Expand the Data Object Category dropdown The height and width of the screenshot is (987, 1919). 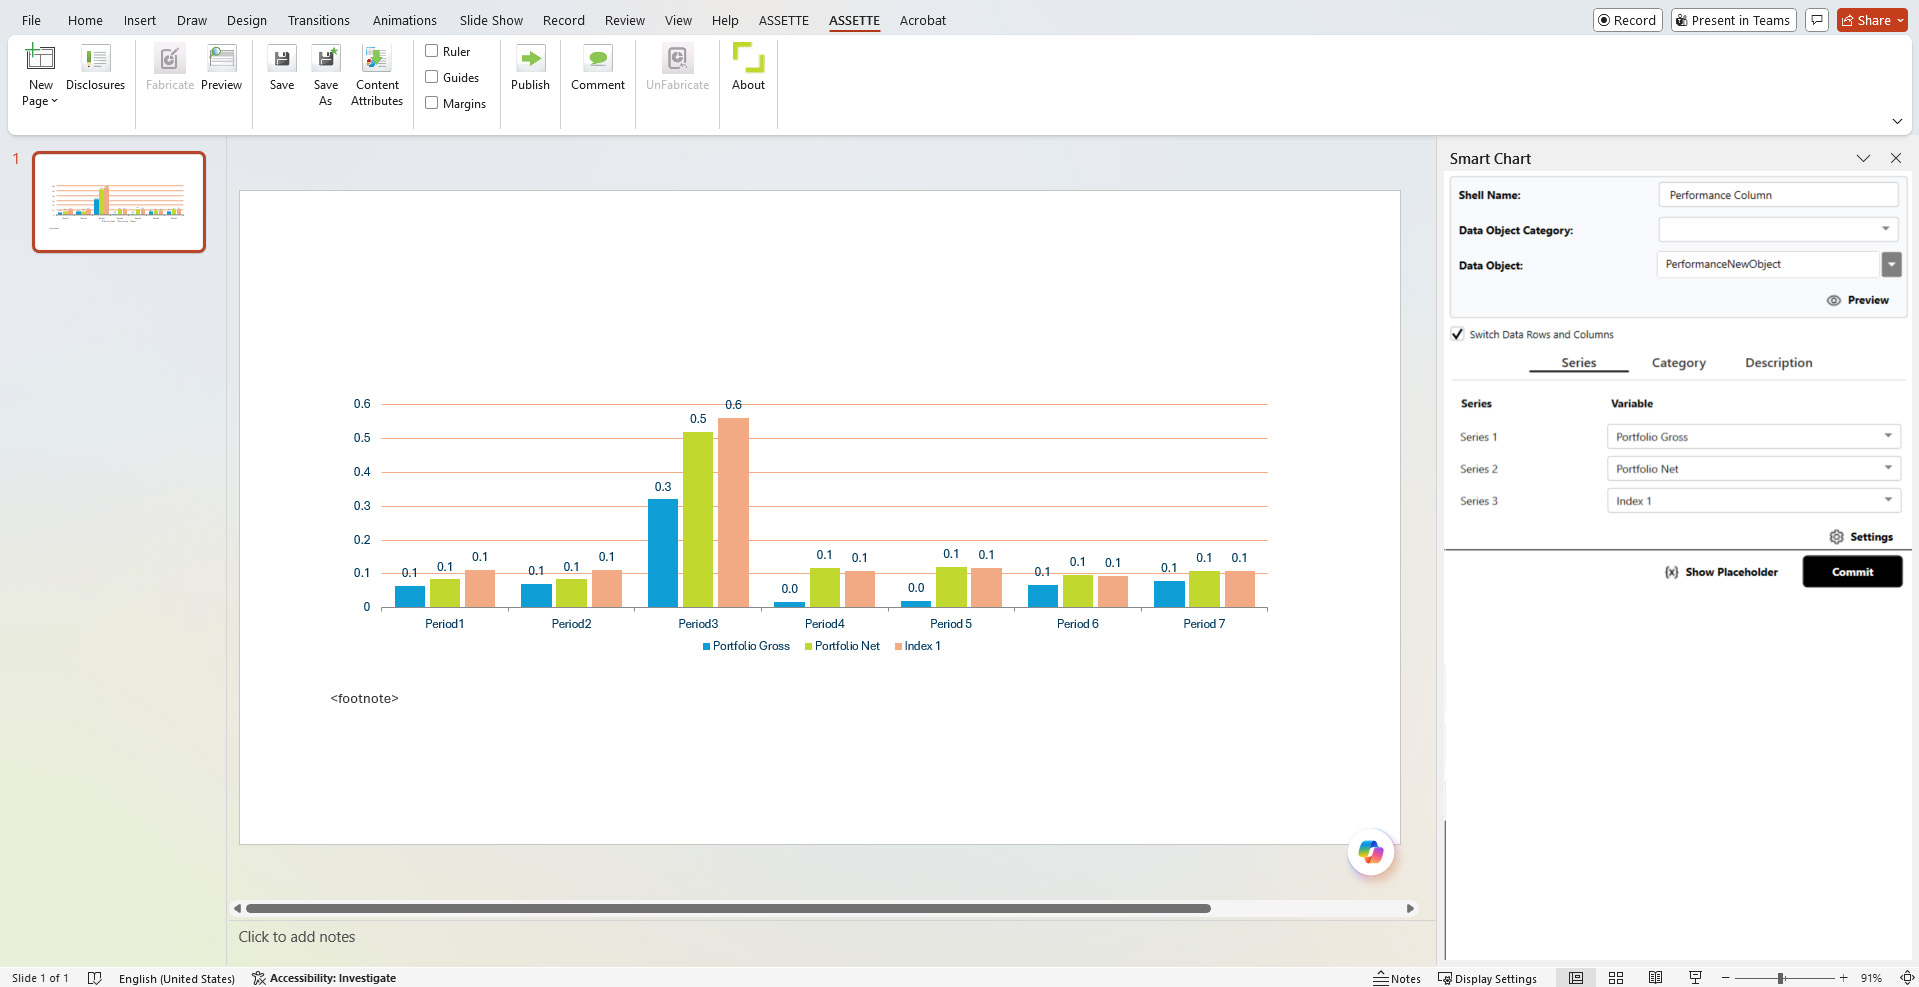[x=1885, y=230]
